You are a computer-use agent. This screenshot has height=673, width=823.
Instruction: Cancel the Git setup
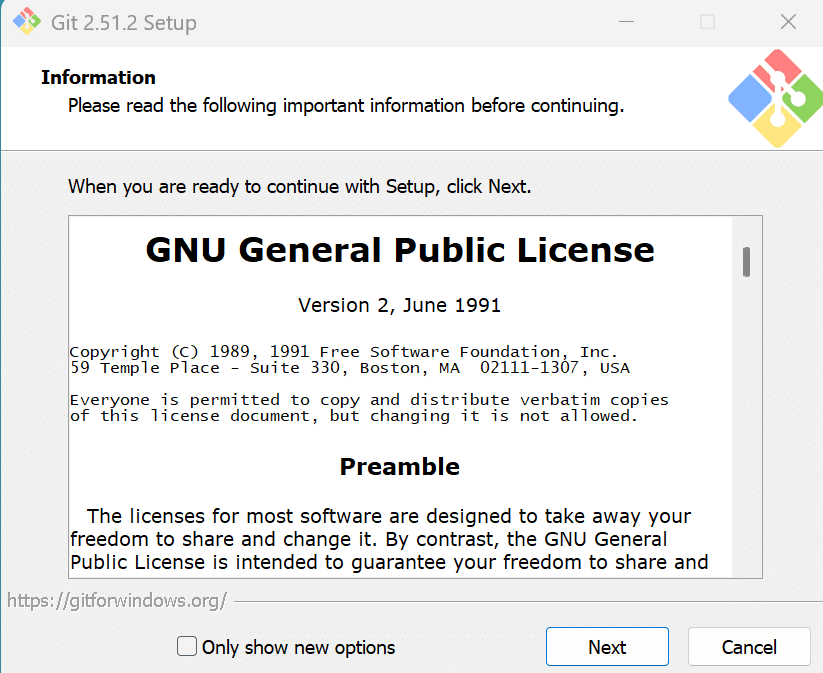(749, 647)
